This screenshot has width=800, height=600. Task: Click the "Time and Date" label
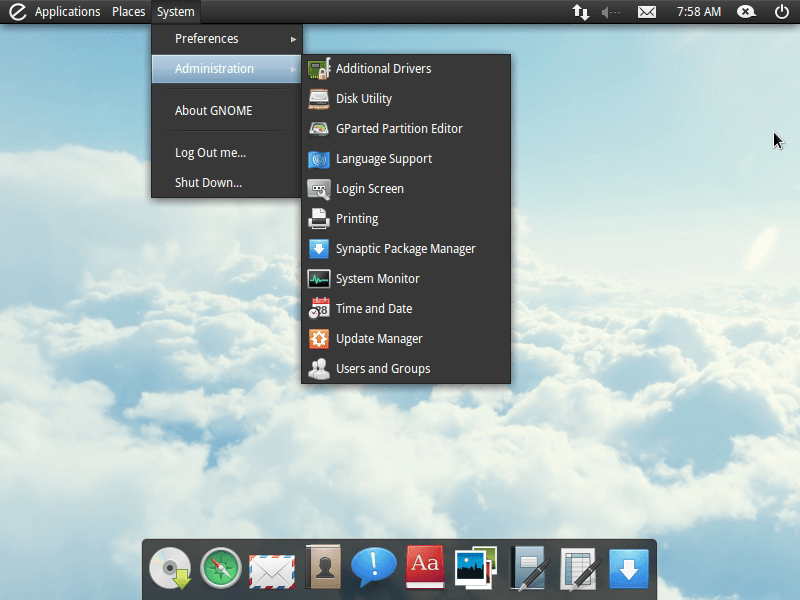point(374,309)
